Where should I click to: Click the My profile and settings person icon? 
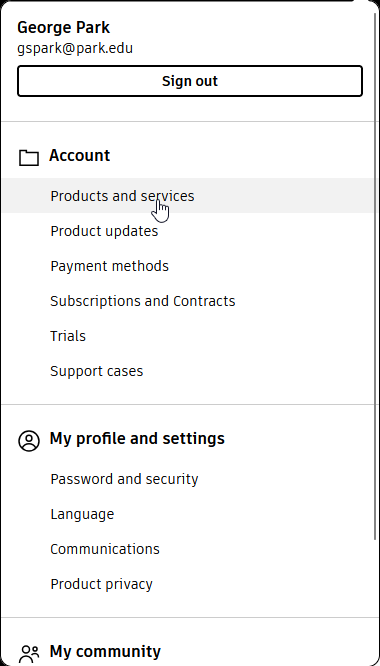tap(29, 440)
